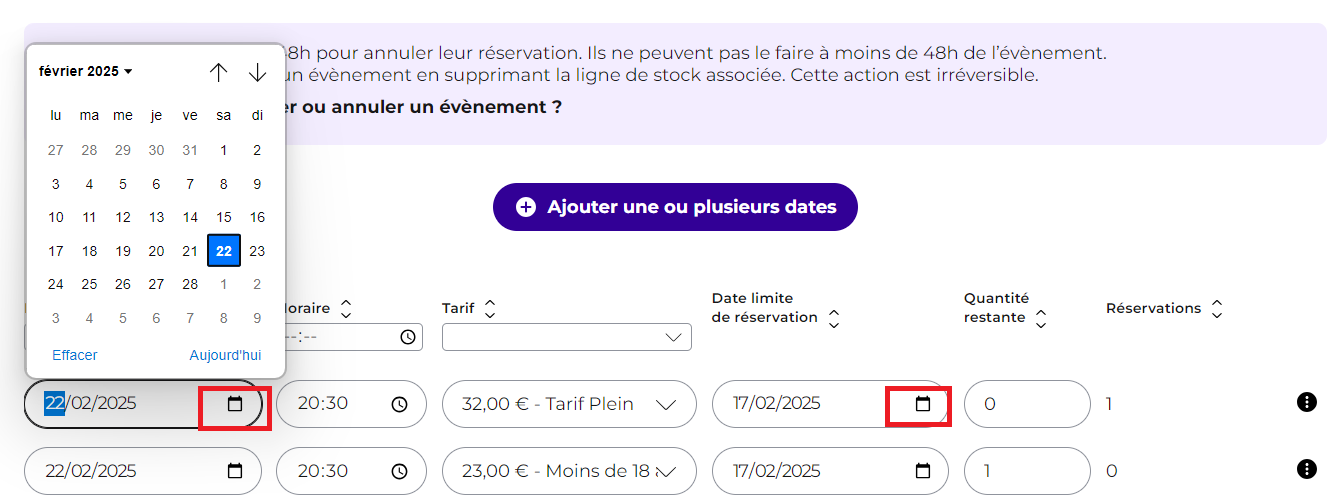Go to previous month with up arrow
Viewport: 1341px width, 501px height.
pyautogui.click(x=219, y=72)
